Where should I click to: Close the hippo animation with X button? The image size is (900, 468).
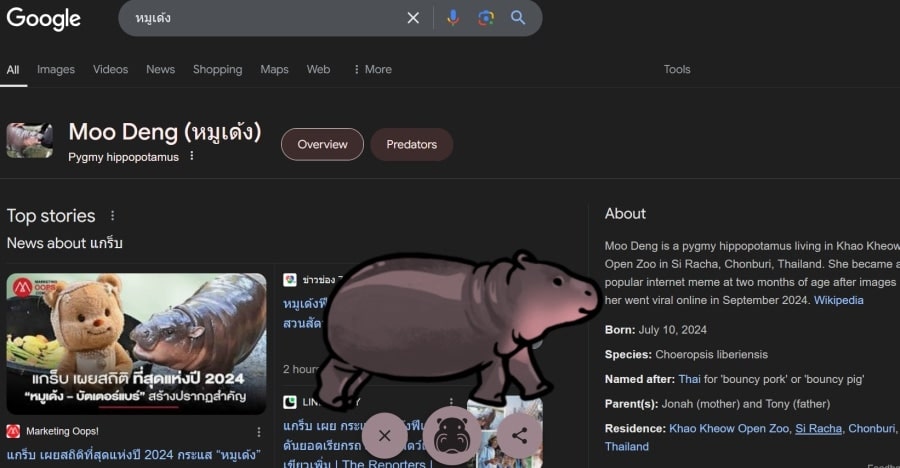click(x=385, y=436)
